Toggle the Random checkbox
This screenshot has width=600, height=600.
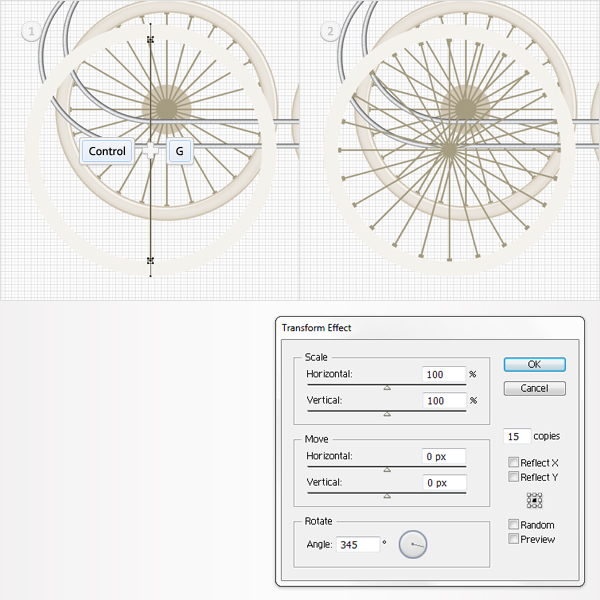tap(513, 524)
